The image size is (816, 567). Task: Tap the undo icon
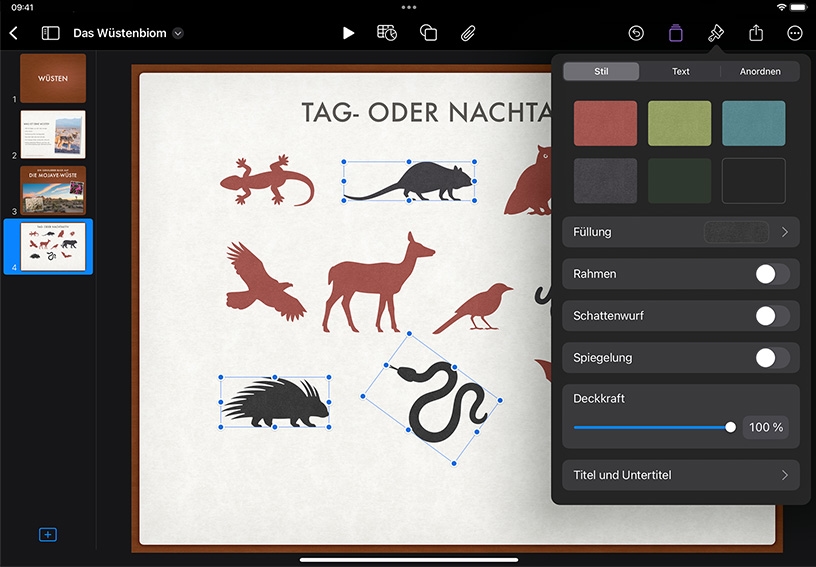click(636, 33)
